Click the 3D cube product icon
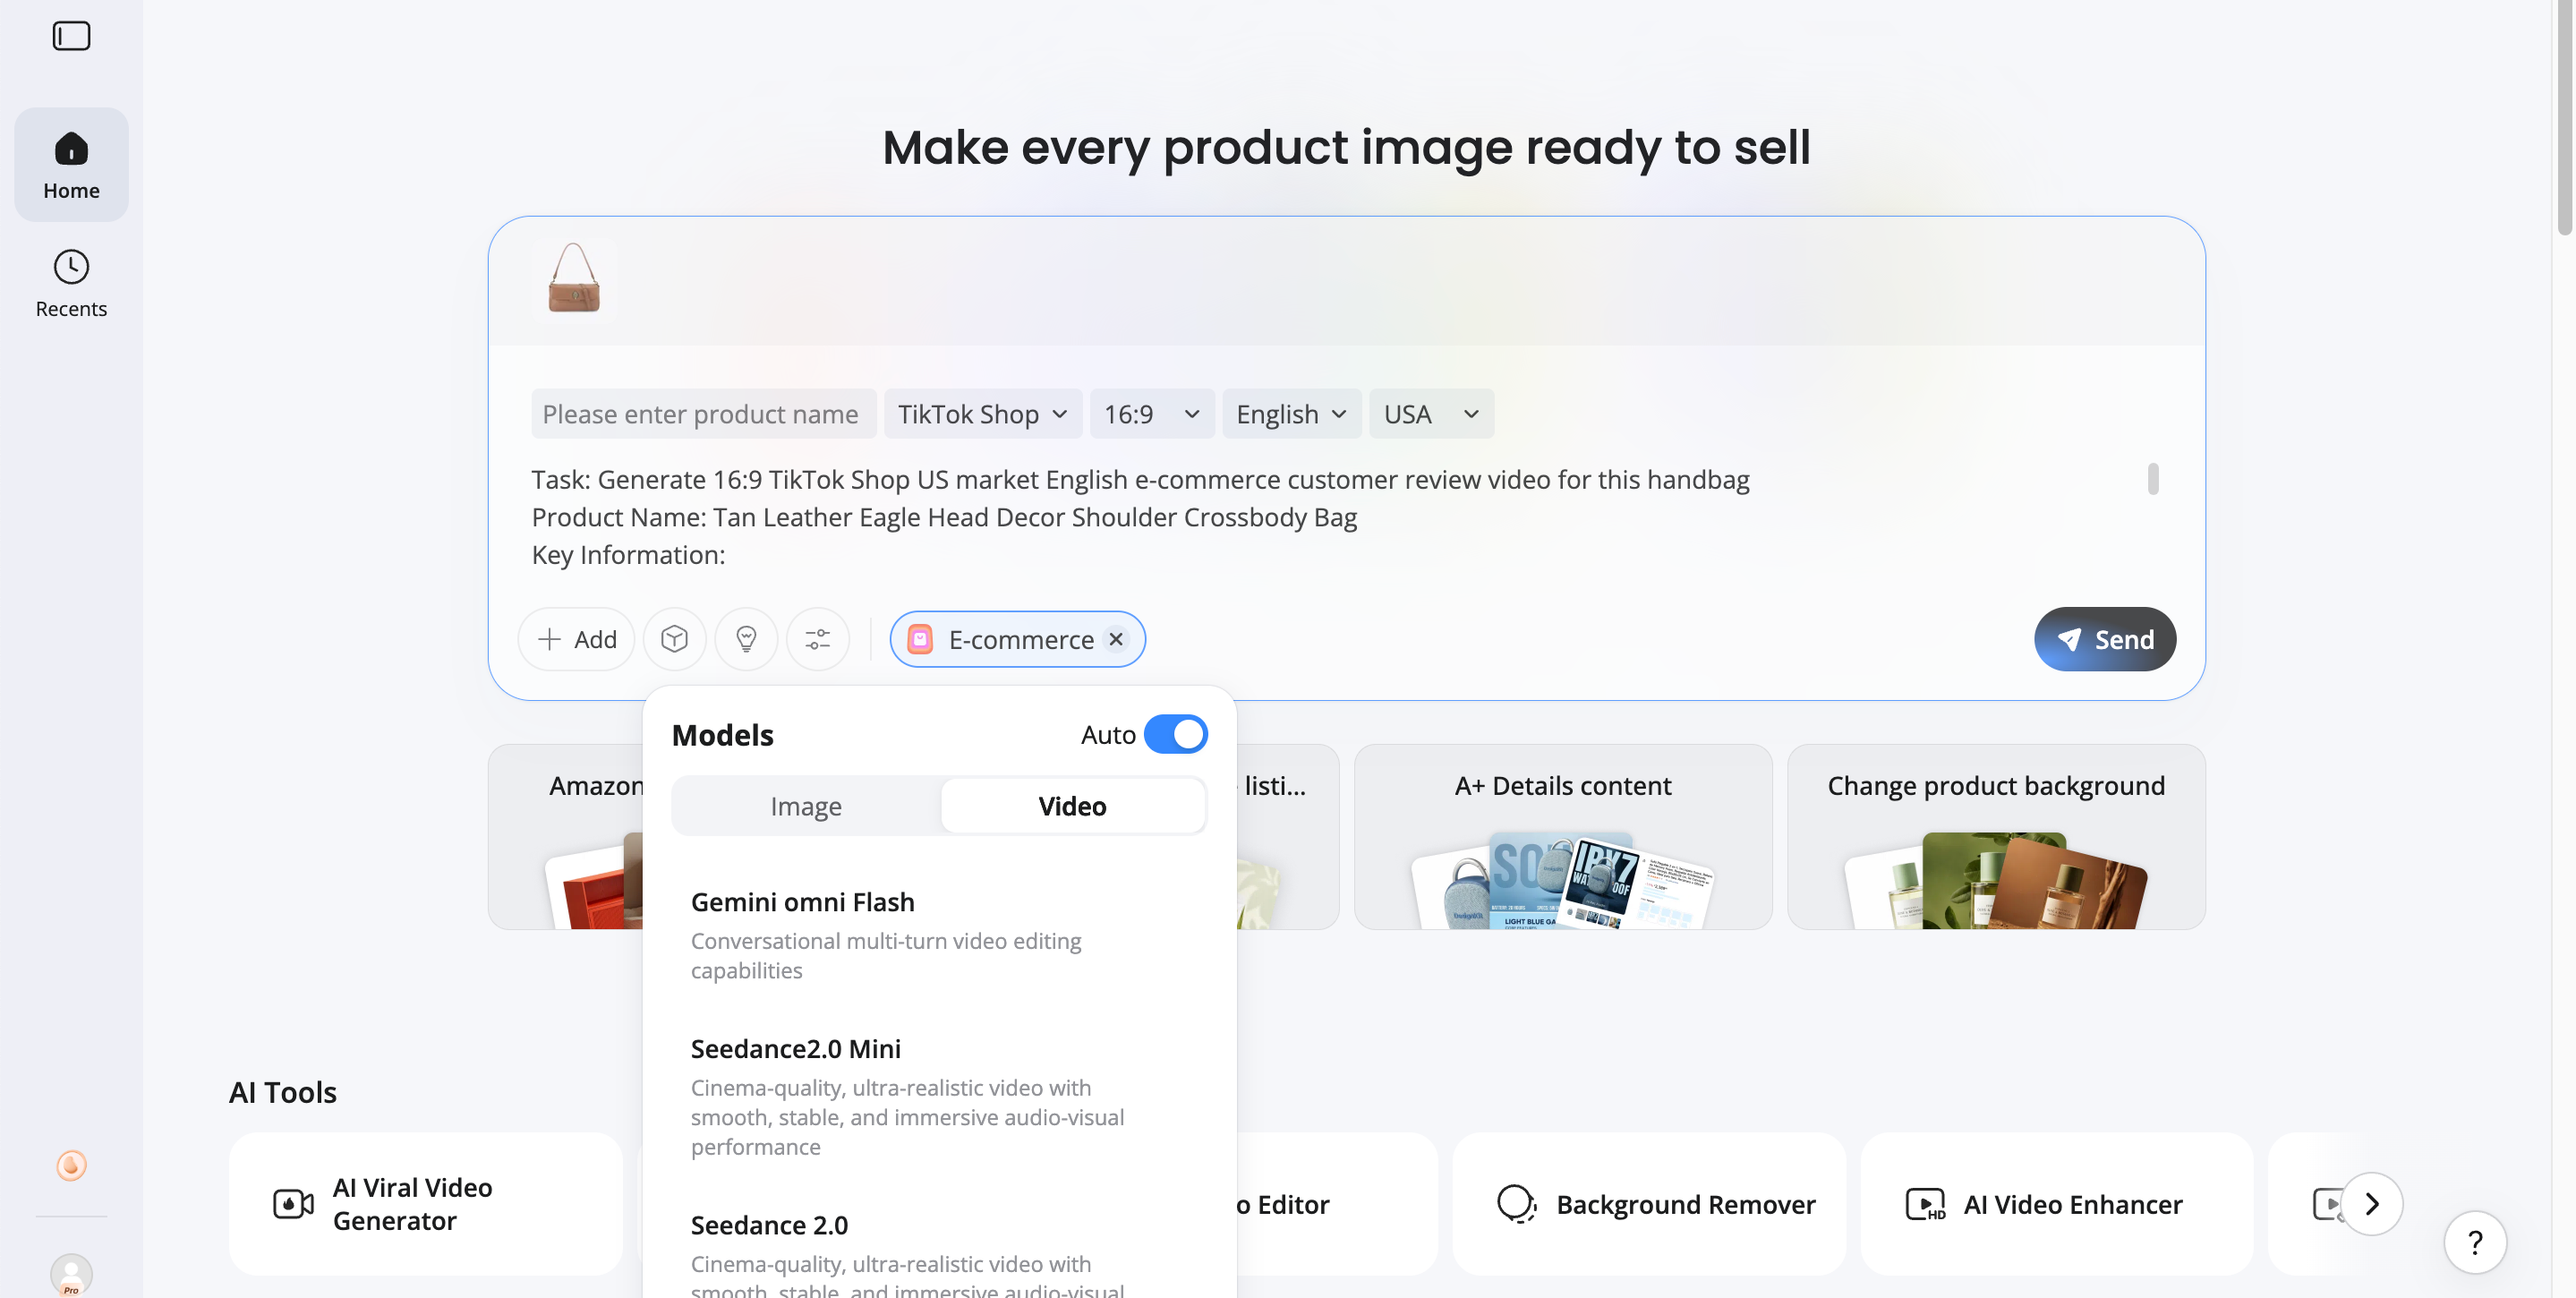This screenshot has width=2576, height=1298. point(675,639)
